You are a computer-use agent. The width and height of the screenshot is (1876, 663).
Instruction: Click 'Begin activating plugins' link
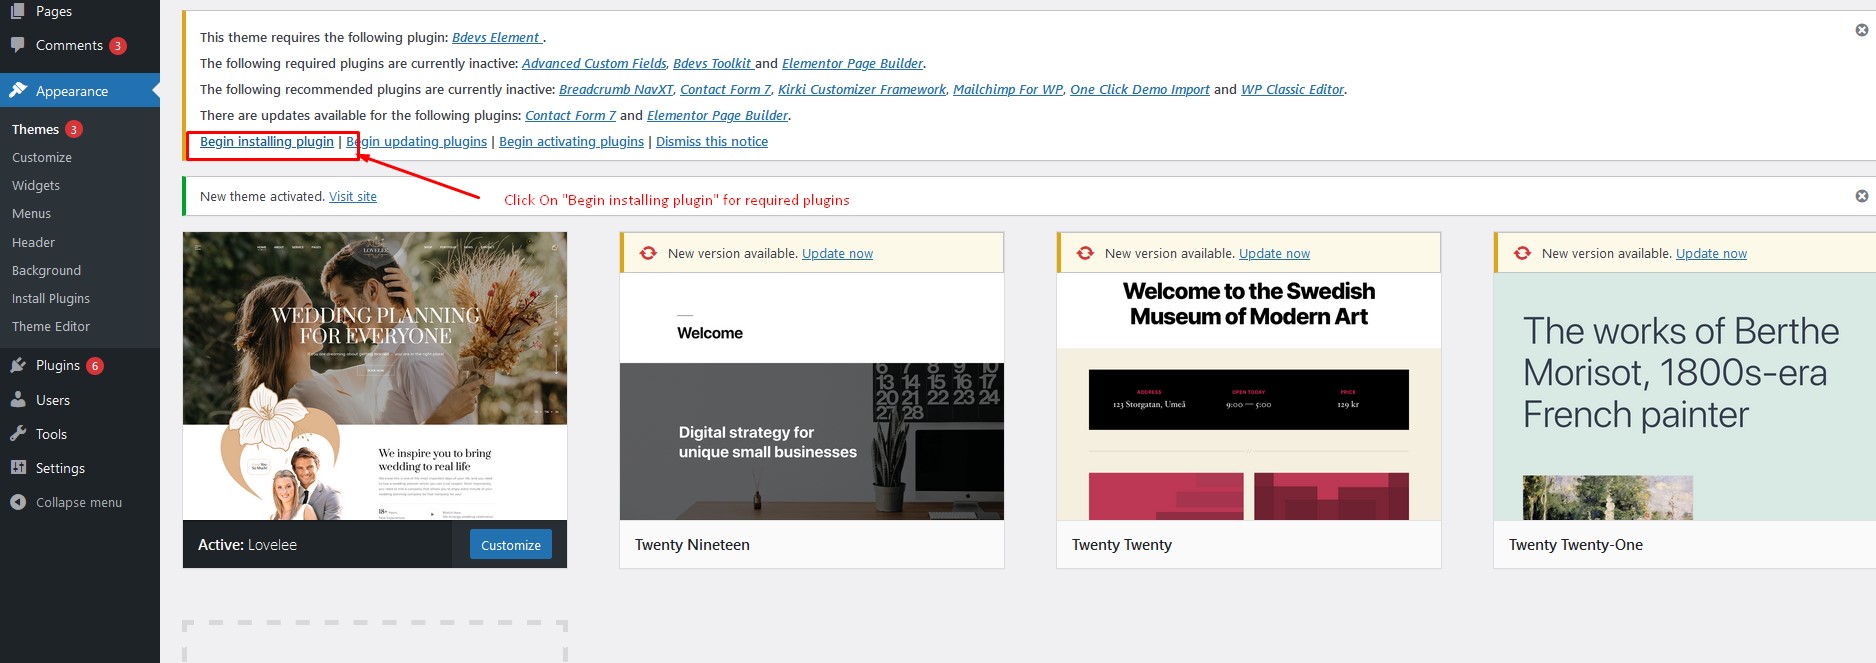coord(571,141)
